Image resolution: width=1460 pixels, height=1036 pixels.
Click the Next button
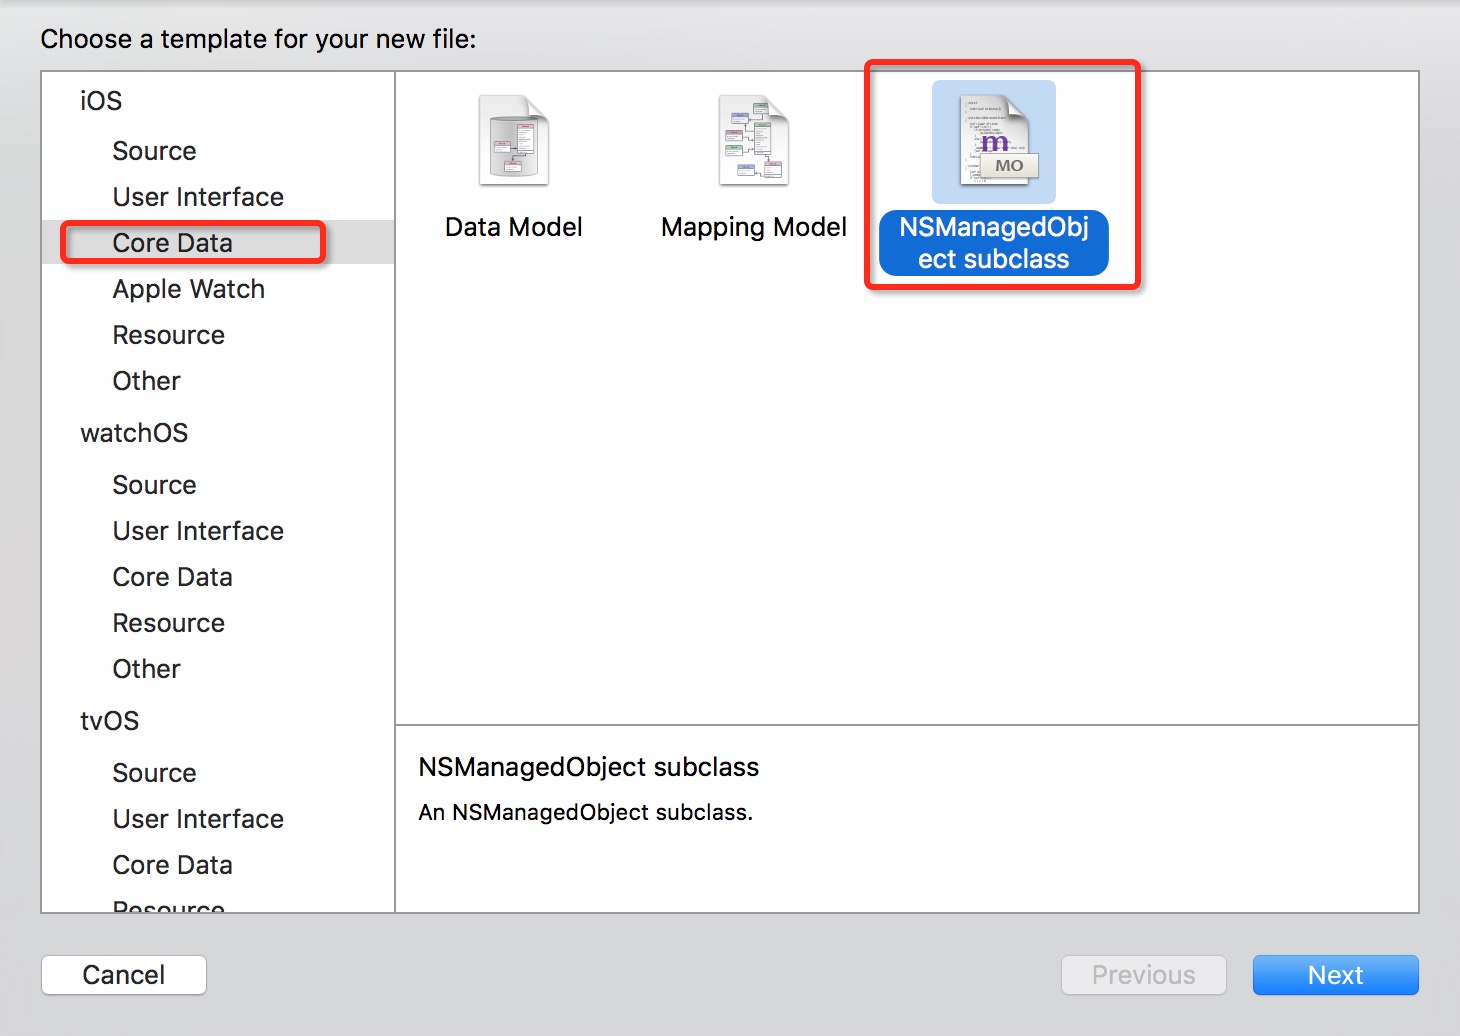[x=1336, y=975]
